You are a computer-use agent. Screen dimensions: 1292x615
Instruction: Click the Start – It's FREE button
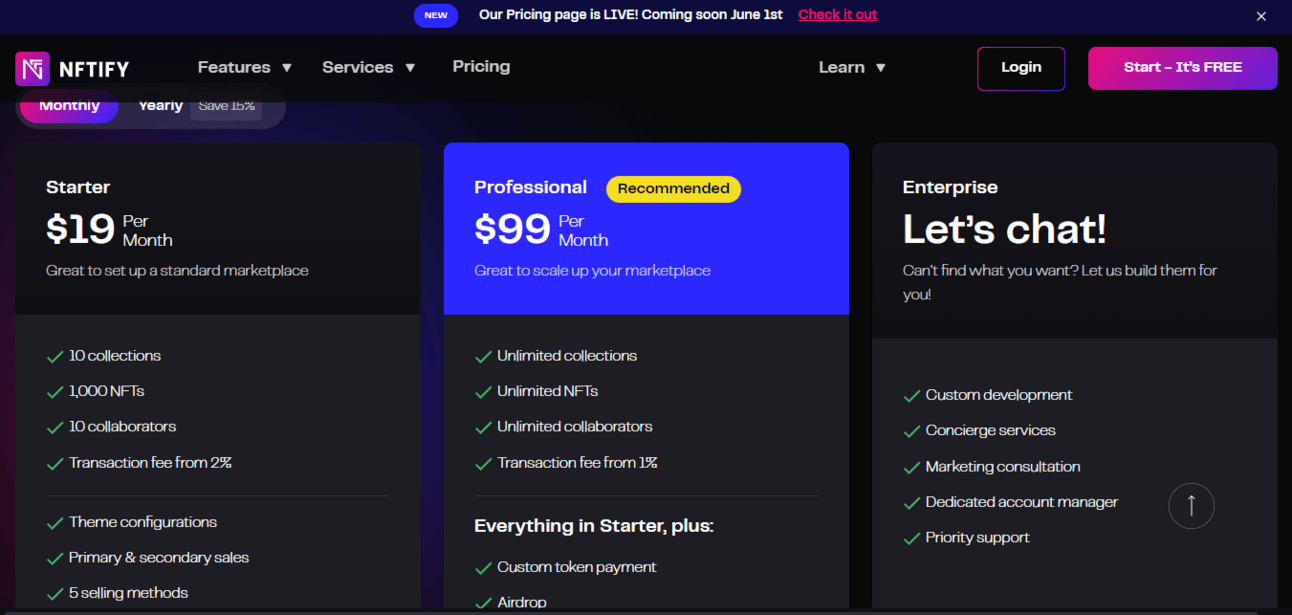1182,68
